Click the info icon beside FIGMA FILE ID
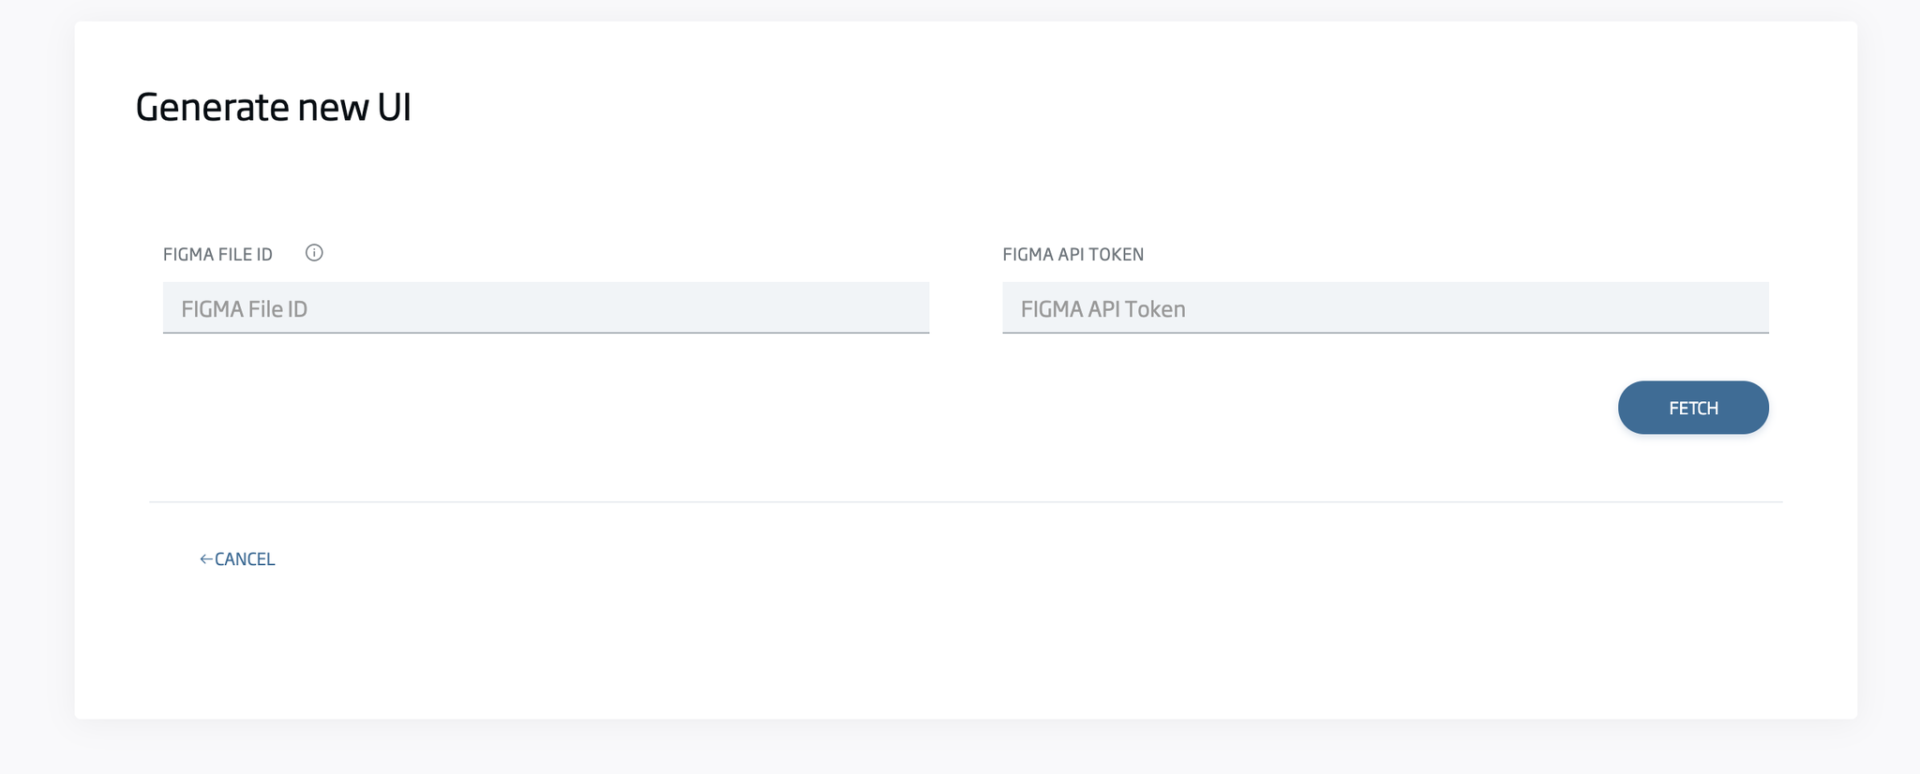This screenshot has height=774, width=1920. click(x=314, y=253)
